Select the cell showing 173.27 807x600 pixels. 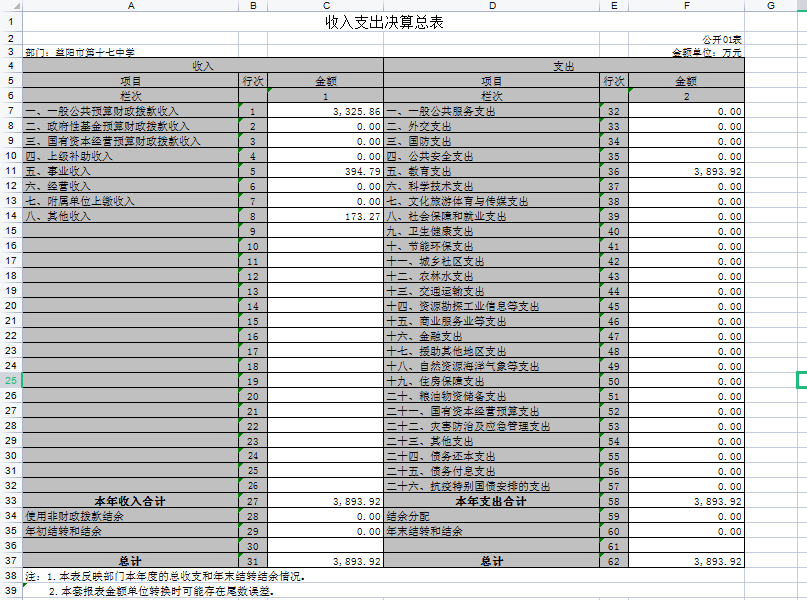(x=326, y=216)
